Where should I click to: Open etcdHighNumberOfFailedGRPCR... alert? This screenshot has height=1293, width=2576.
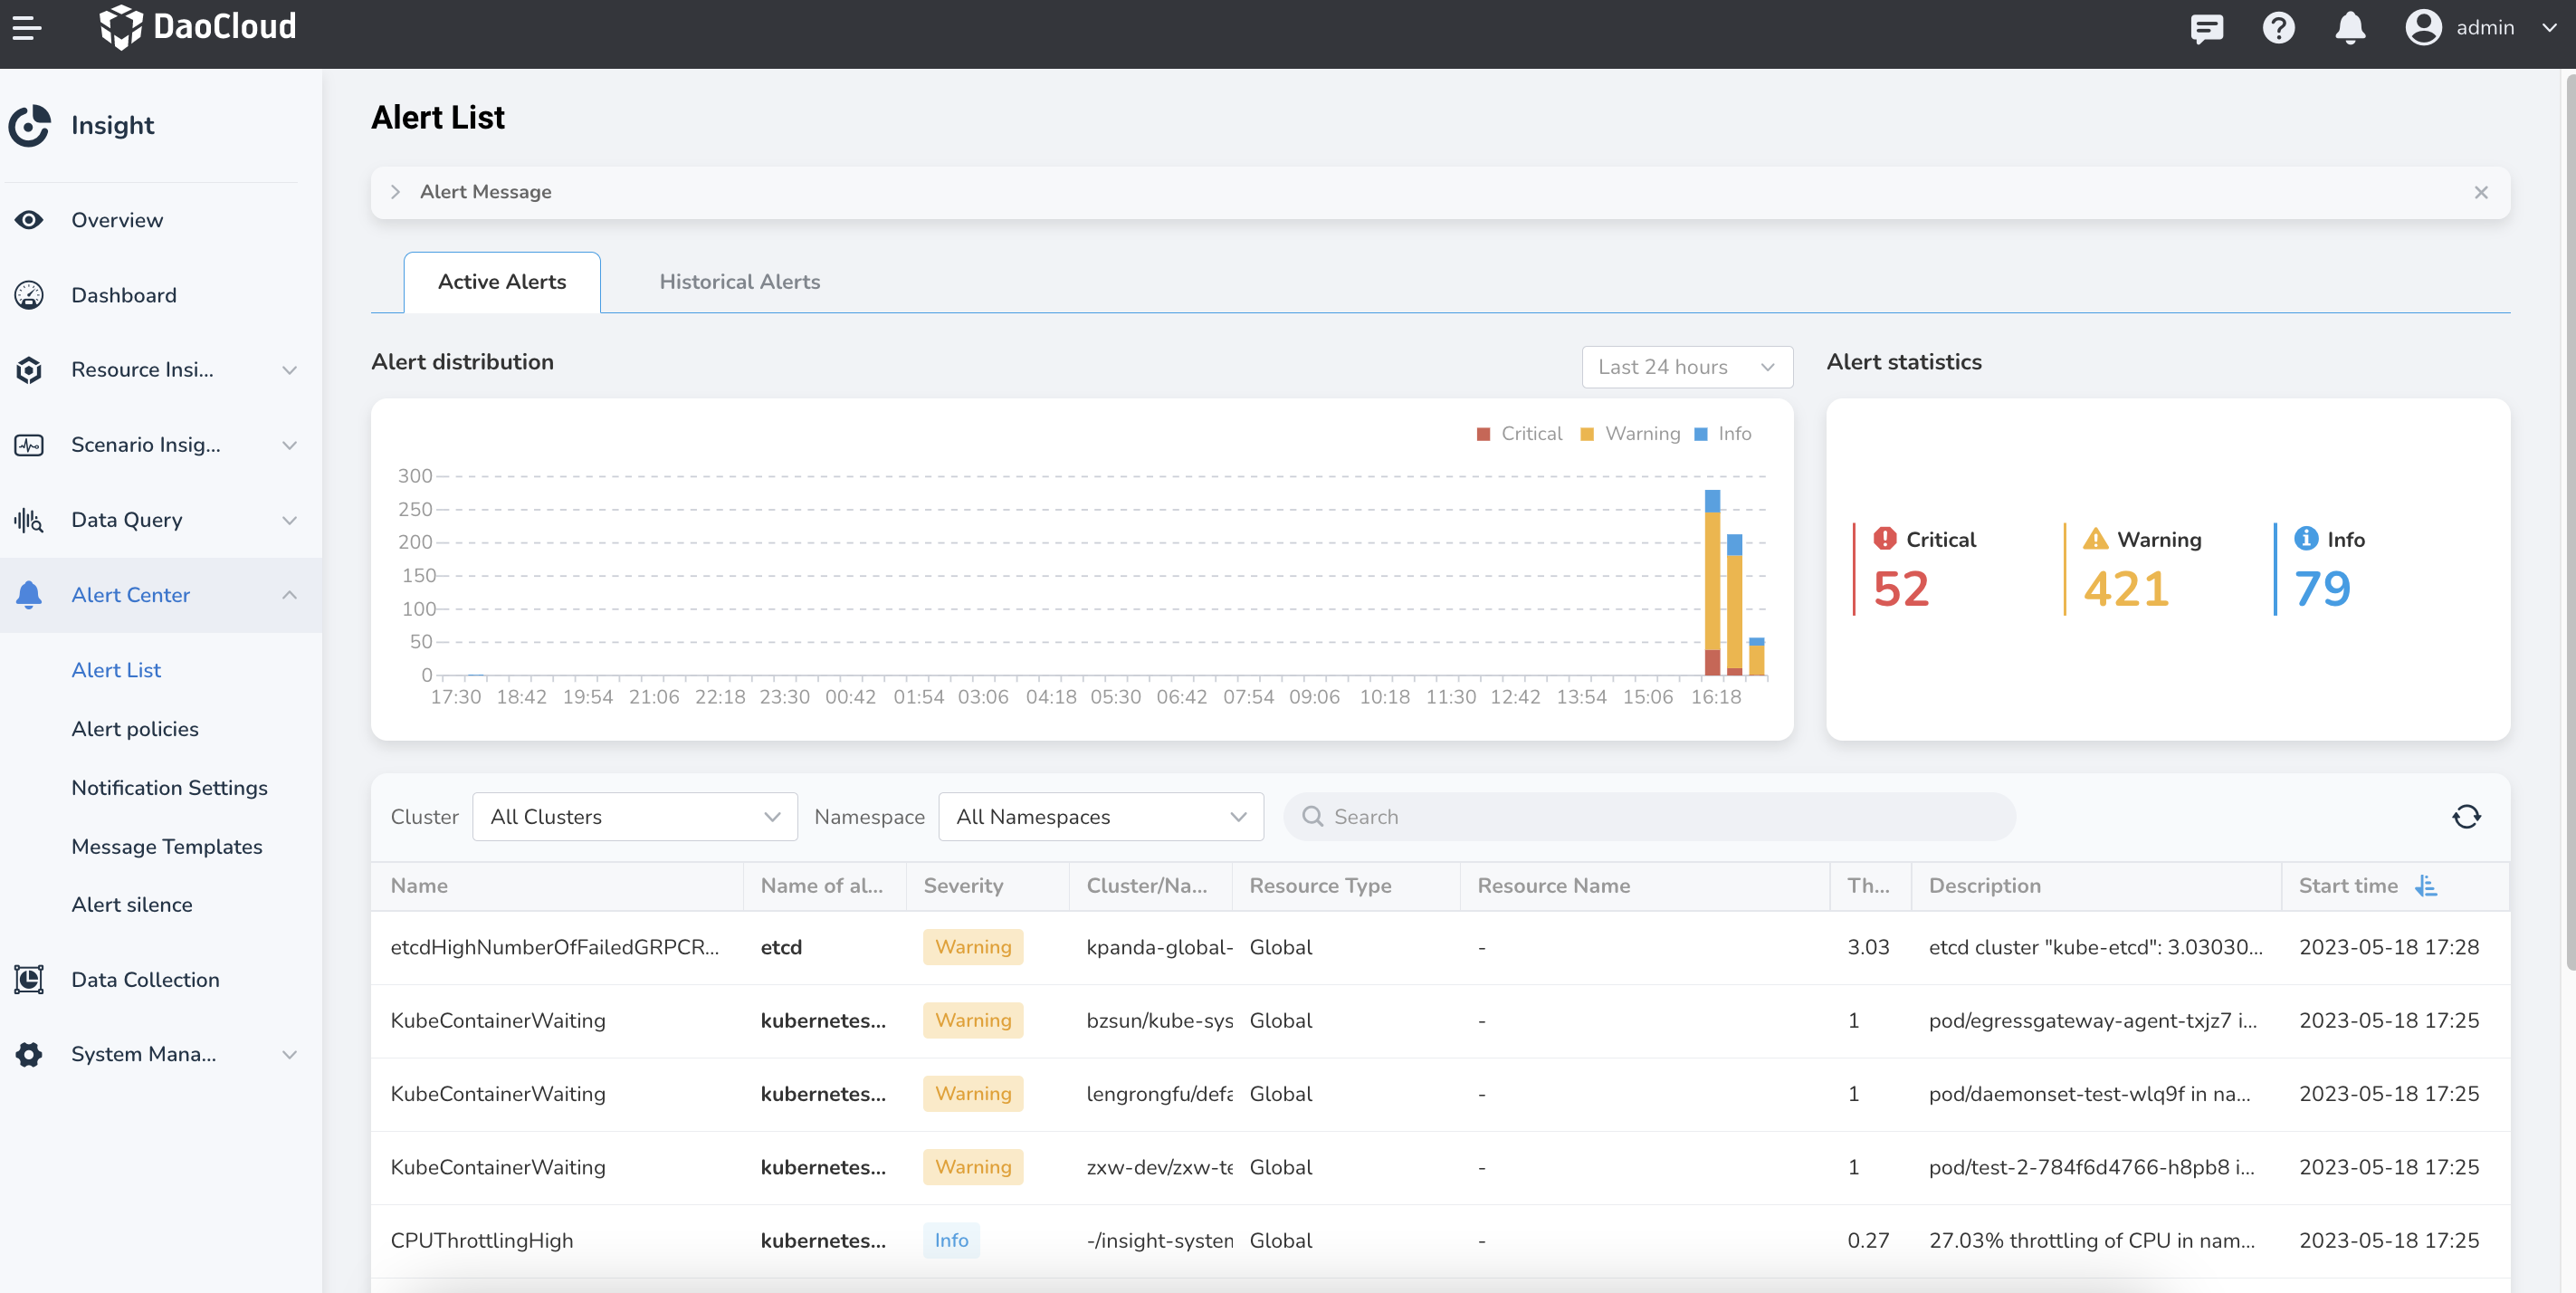555,947
